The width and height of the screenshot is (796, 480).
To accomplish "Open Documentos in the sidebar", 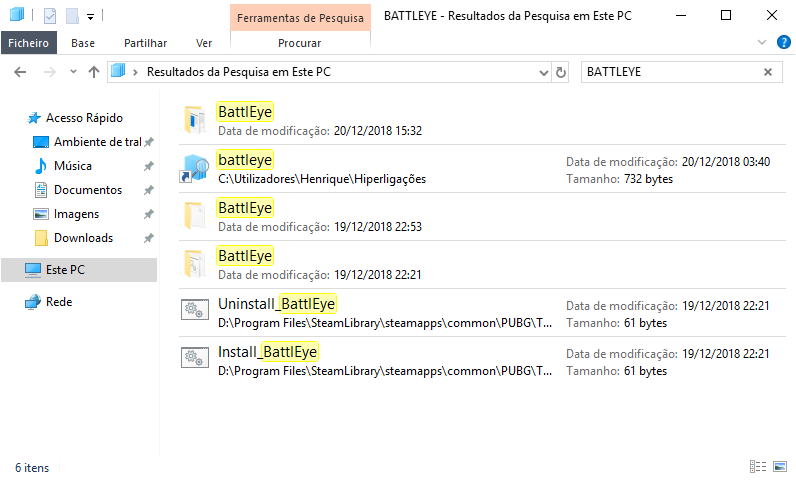I will pos(88,190).
